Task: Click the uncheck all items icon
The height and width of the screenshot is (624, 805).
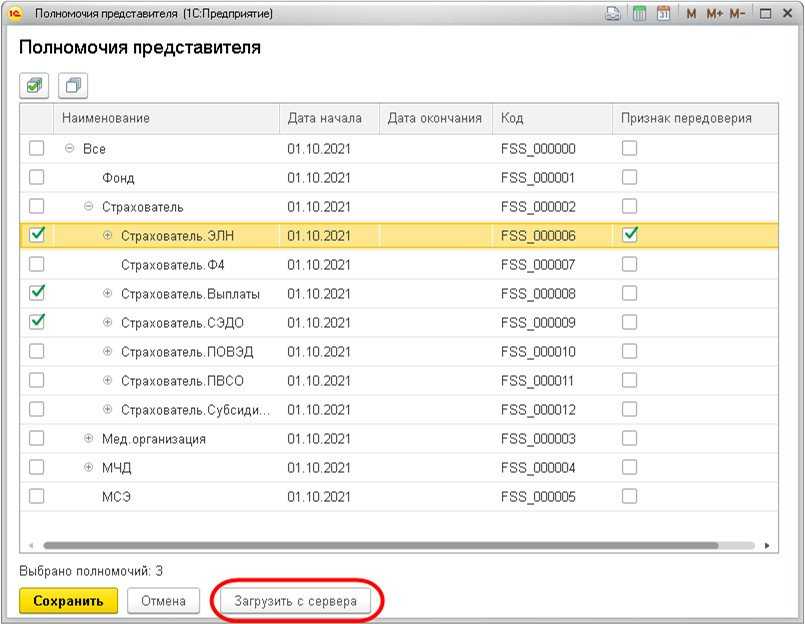Action: [72, 86]
